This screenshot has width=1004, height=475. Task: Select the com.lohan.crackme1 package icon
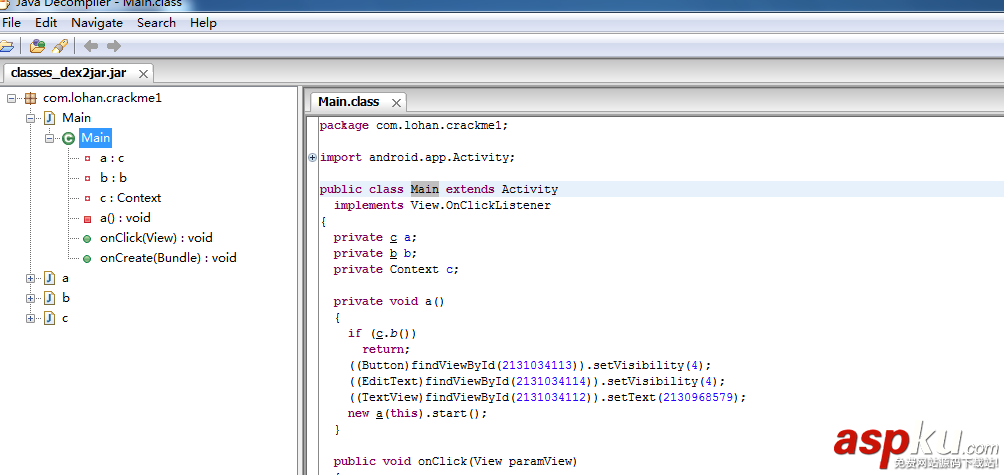30,98
